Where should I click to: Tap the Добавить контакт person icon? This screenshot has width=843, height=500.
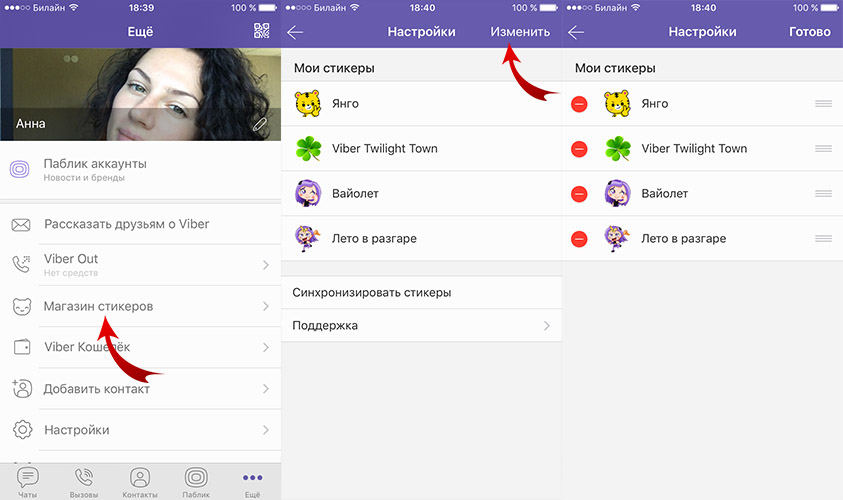22,388
